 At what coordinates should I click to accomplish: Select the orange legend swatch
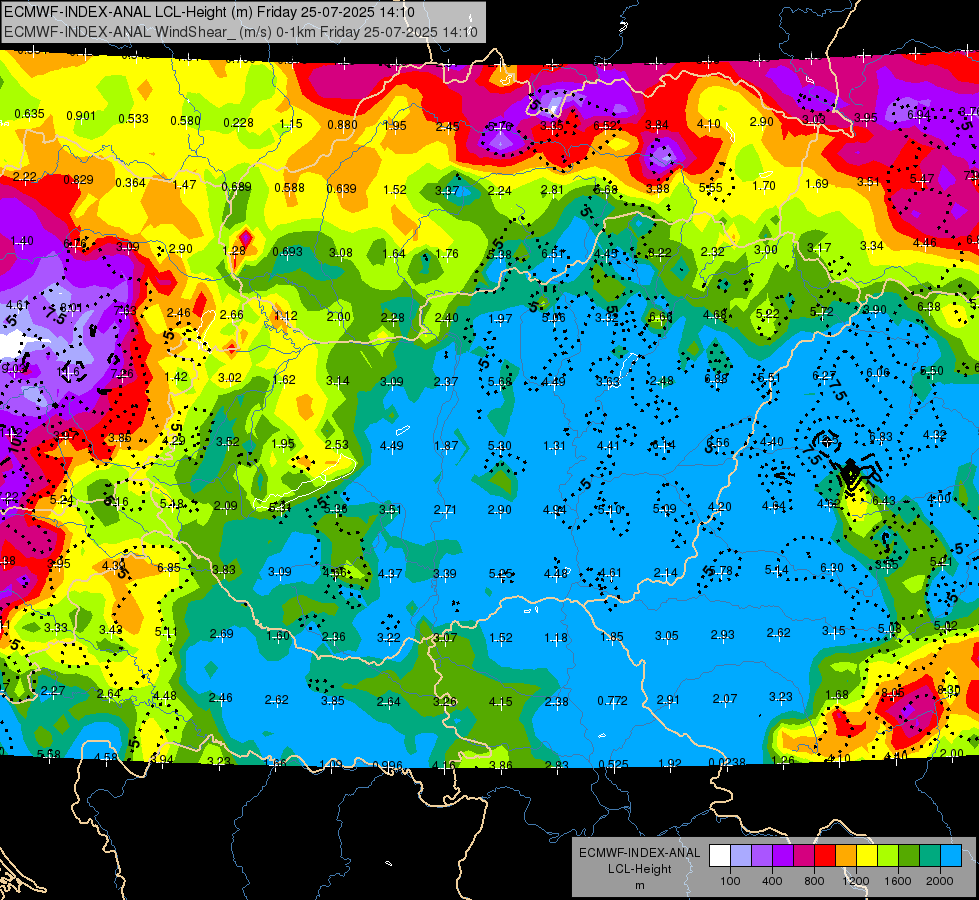846,856
